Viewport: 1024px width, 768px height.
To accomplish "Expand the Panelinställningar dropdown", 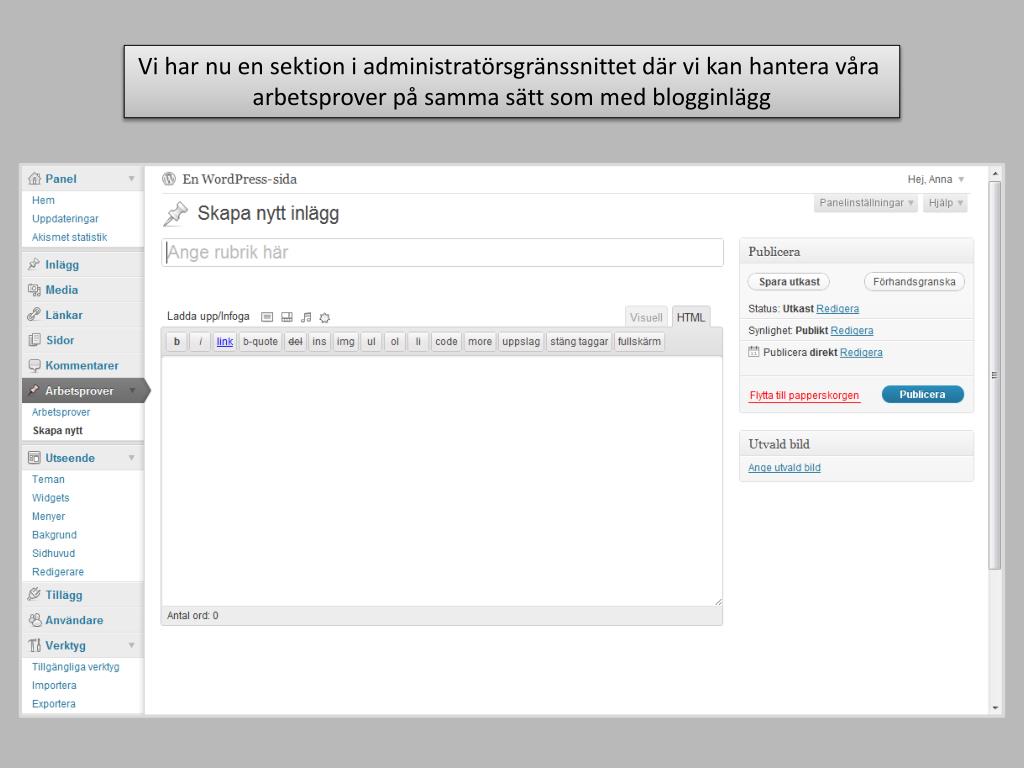I will coord(866,203).
